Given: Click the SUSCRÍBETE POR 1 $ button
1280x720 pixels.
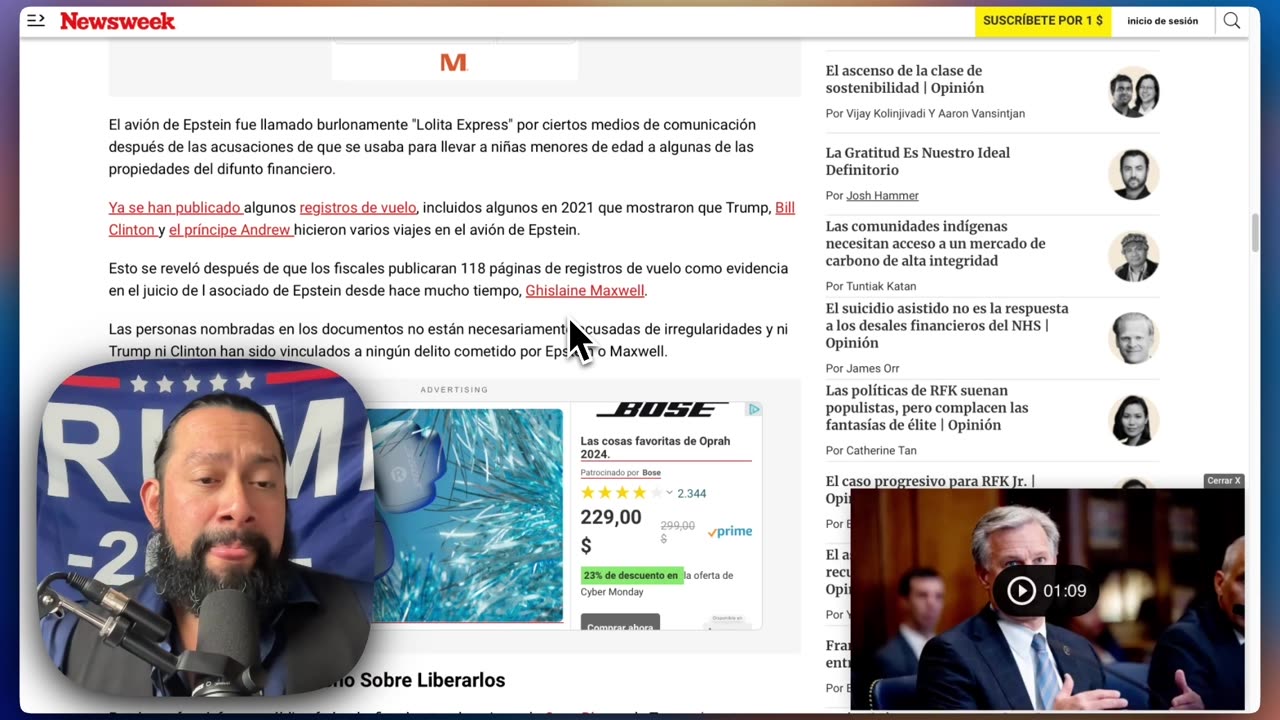Looking at the screenshot, I should click(1043, 21).
